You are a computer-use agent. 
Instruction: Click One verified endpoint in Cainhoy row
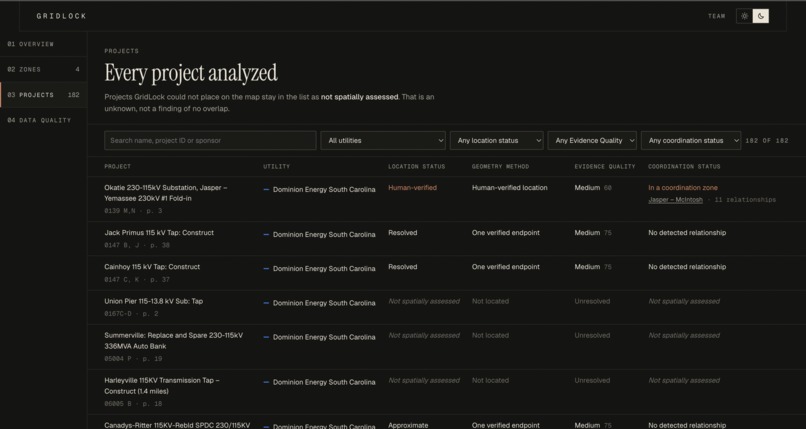click(x=506, y=267)
